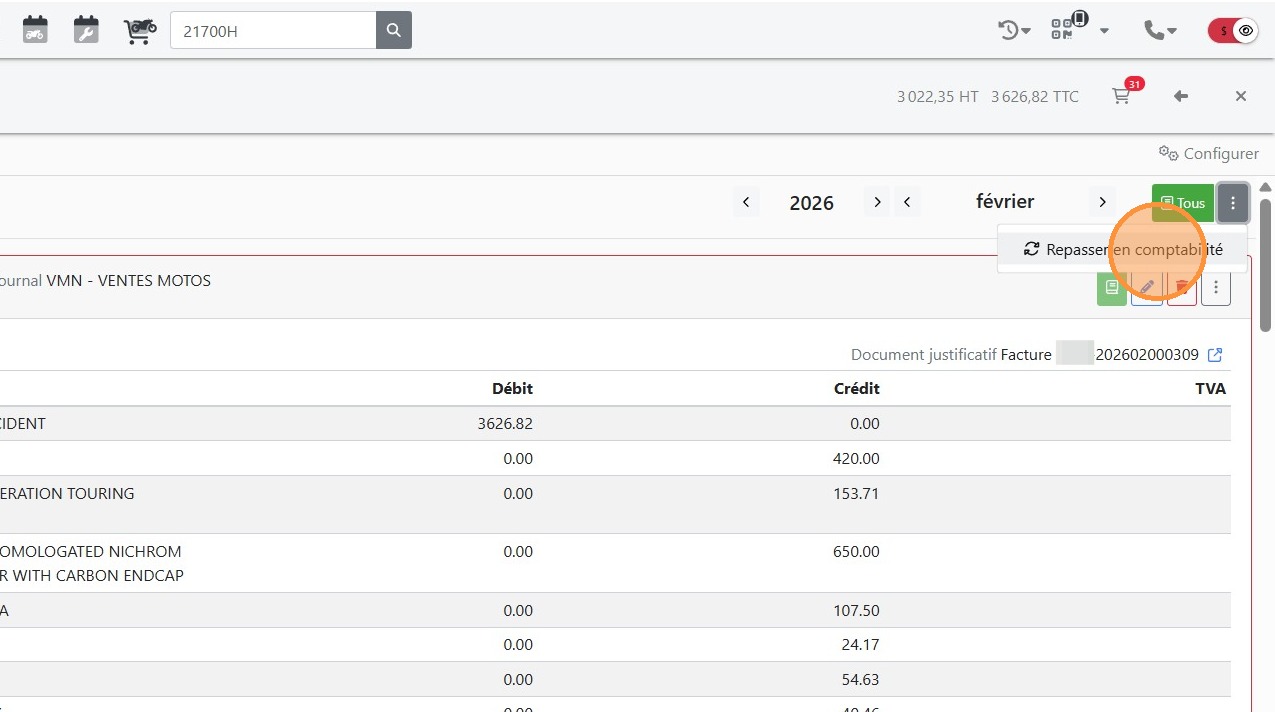This screenshot has width=1275, height=712.
Task: Open the cart with 31 badge
Action: tap(1122, 96)
